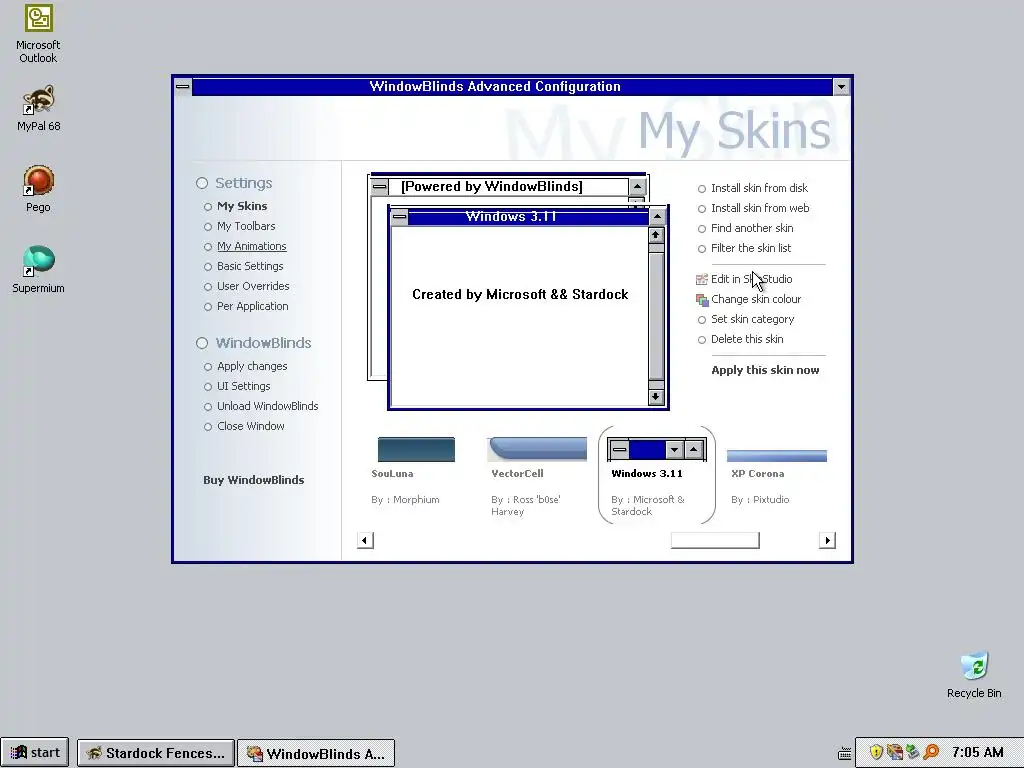
Task: Select the Supermium desktop shortcut
Action: (x=38, y=270)
